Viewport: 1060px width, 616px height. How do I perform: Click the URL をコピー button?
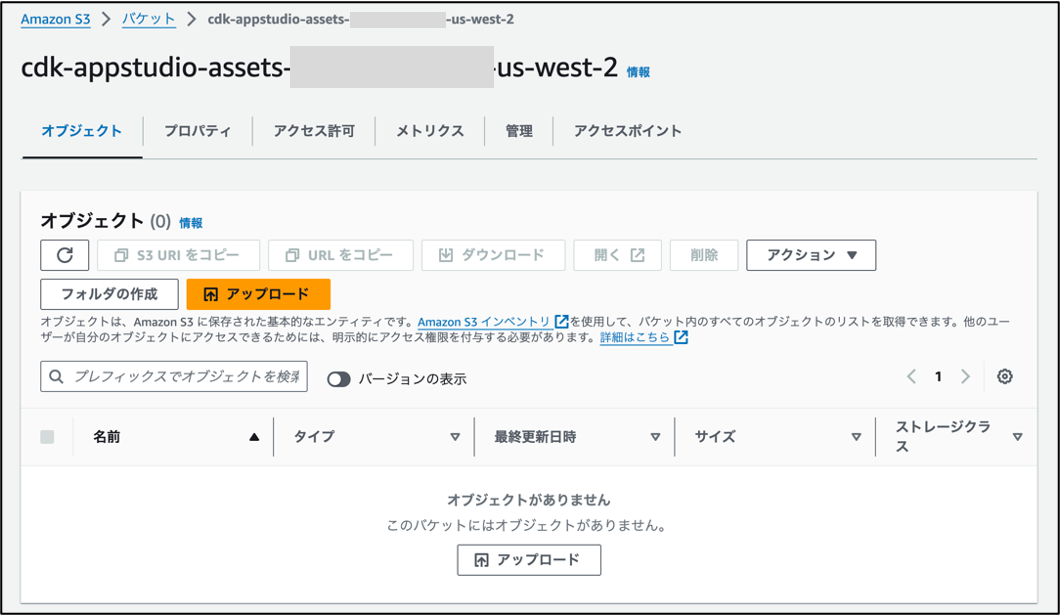341,255
